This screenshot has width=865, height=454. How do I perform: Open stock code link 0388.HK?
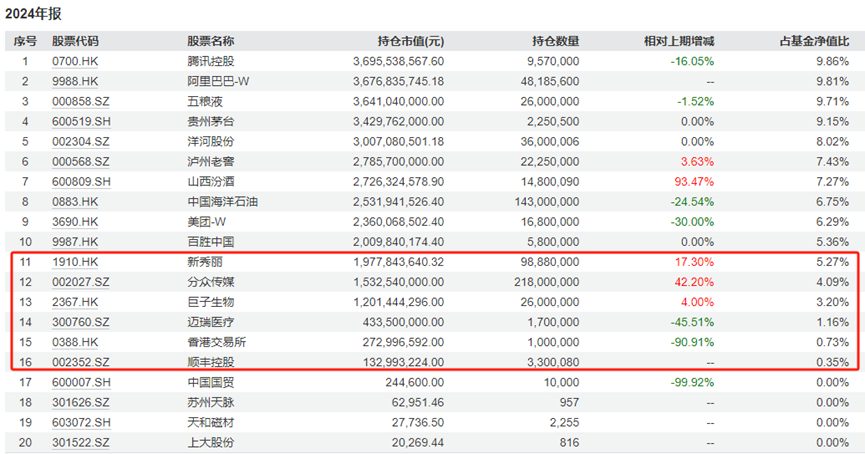point(75,342)
